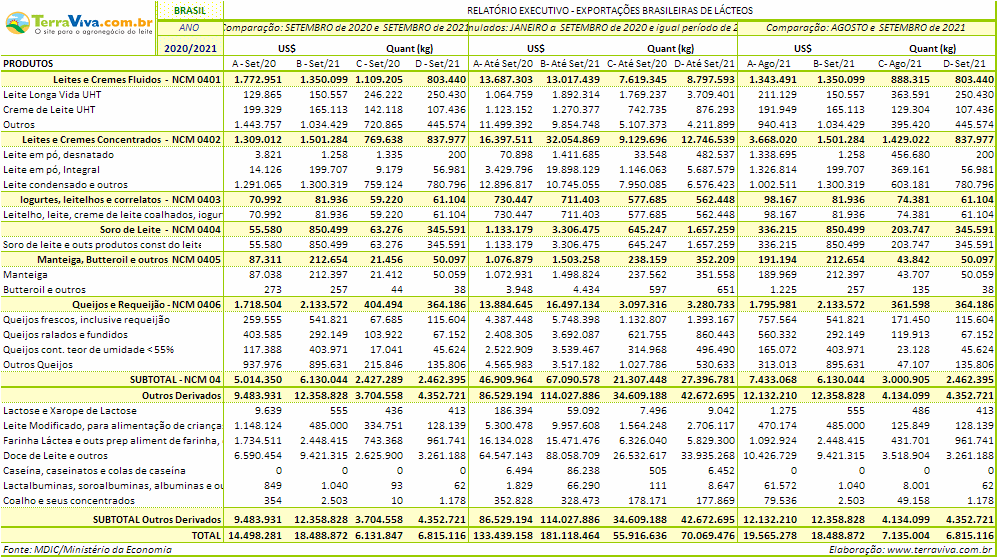The image size is (997, 557).
Task: Select the total value 14.498.281
Action: (254, 535)
